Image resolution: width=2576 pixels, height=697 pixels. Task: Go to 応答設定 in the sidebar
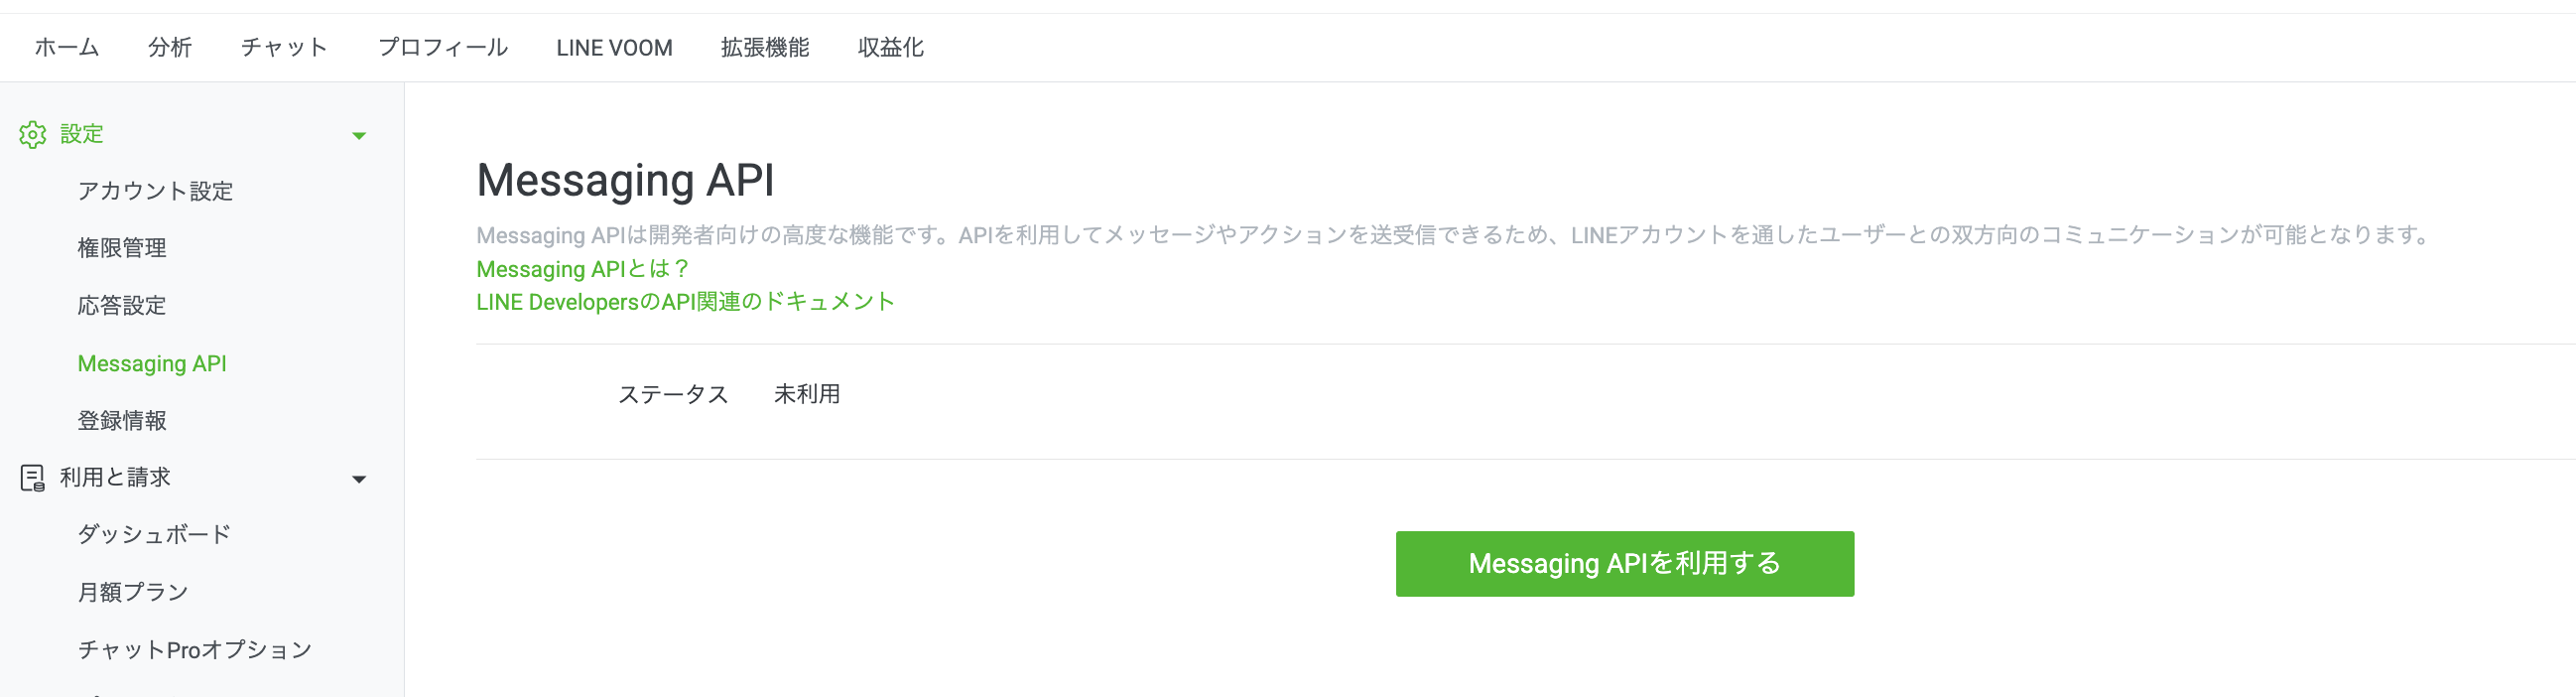point(122,306)
